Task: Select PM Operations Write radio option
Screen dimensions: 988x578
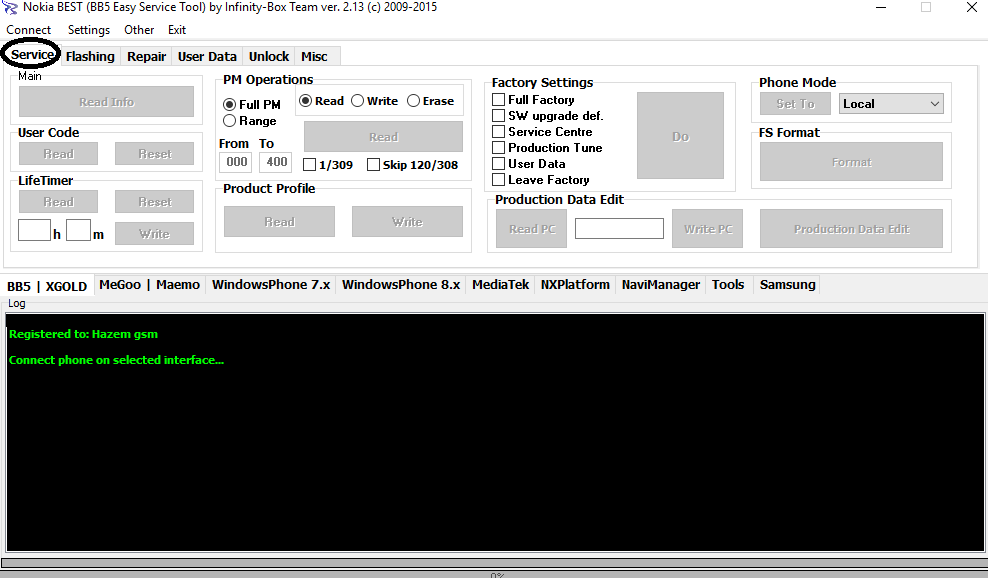Action: (x=374, y=101)
